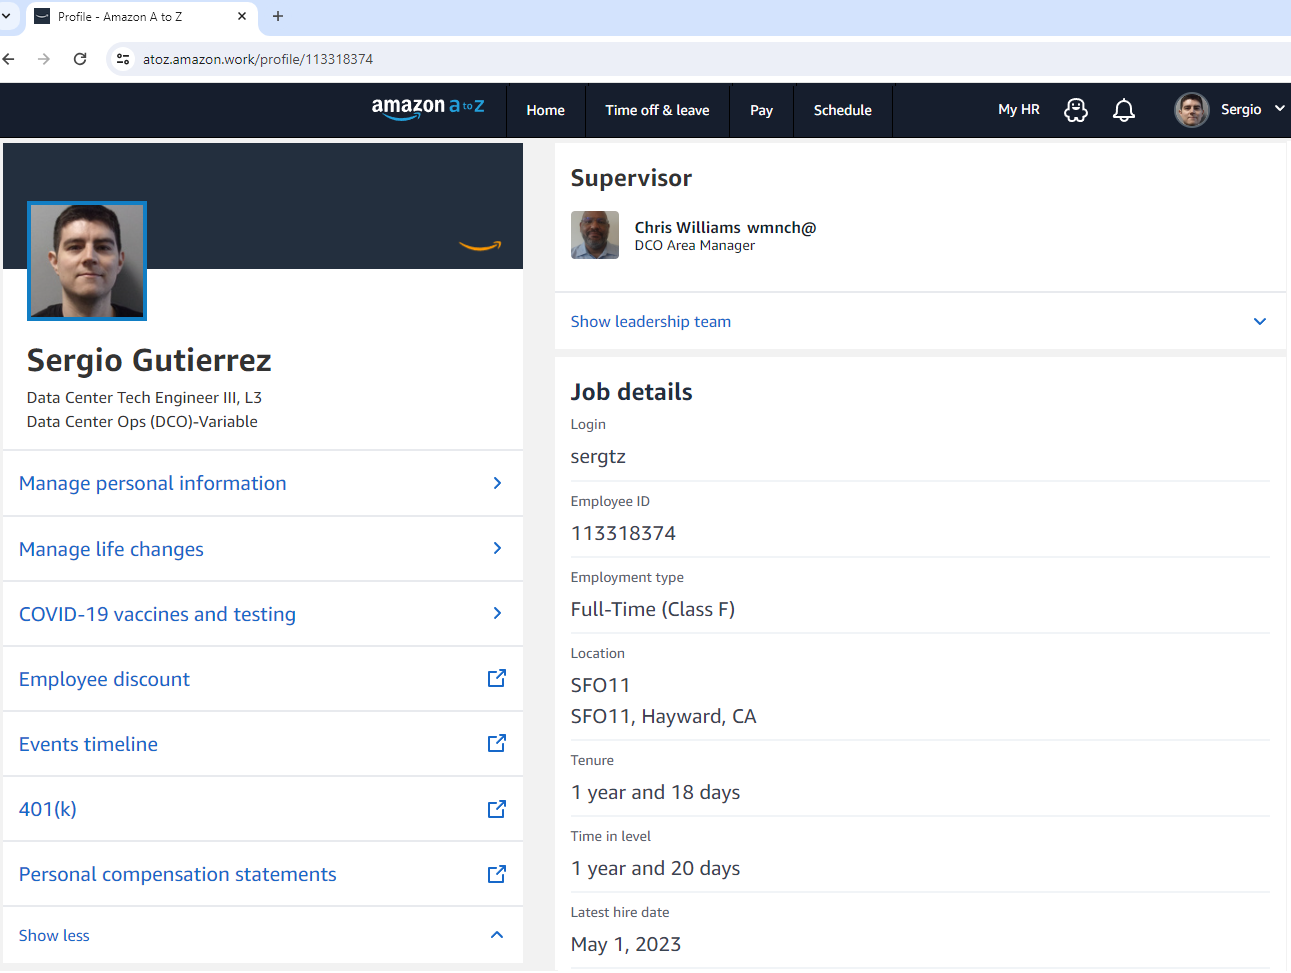Screen dimensions: 1291x973
Task: Click the browser reload button
Action: pyautogui.click(x=80, y=59)
